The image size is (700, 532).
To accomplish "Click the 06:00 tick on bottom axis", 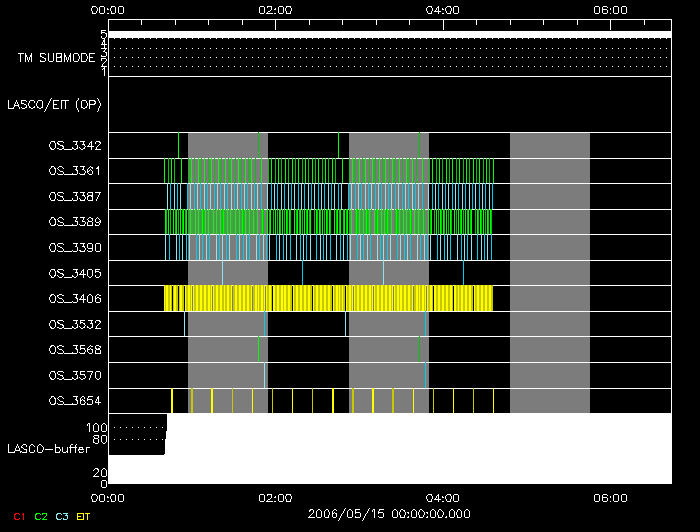I will click(610, 497).
